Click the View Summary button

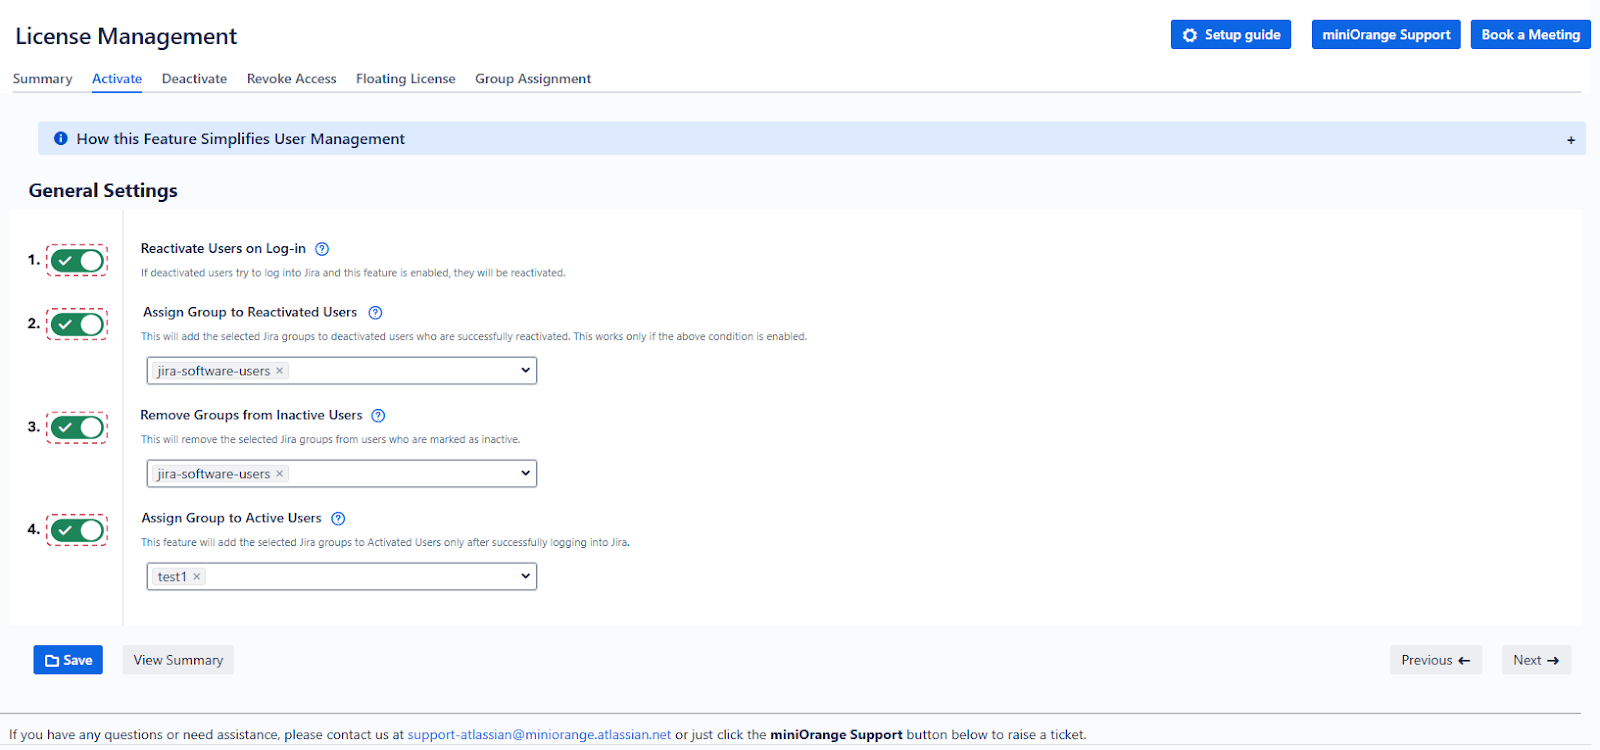[178, 660]
